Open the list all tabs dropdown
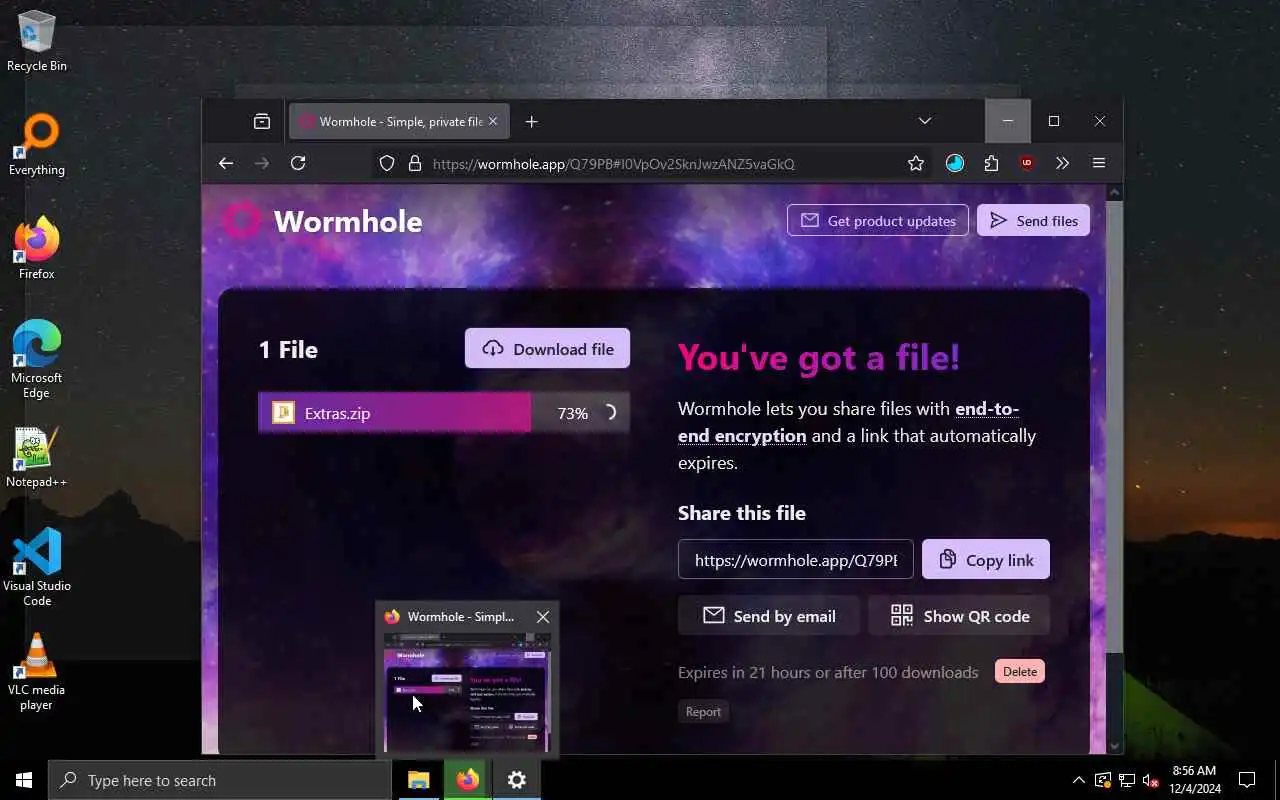This screenshot has height=800, width=1280. pos(925,121)
